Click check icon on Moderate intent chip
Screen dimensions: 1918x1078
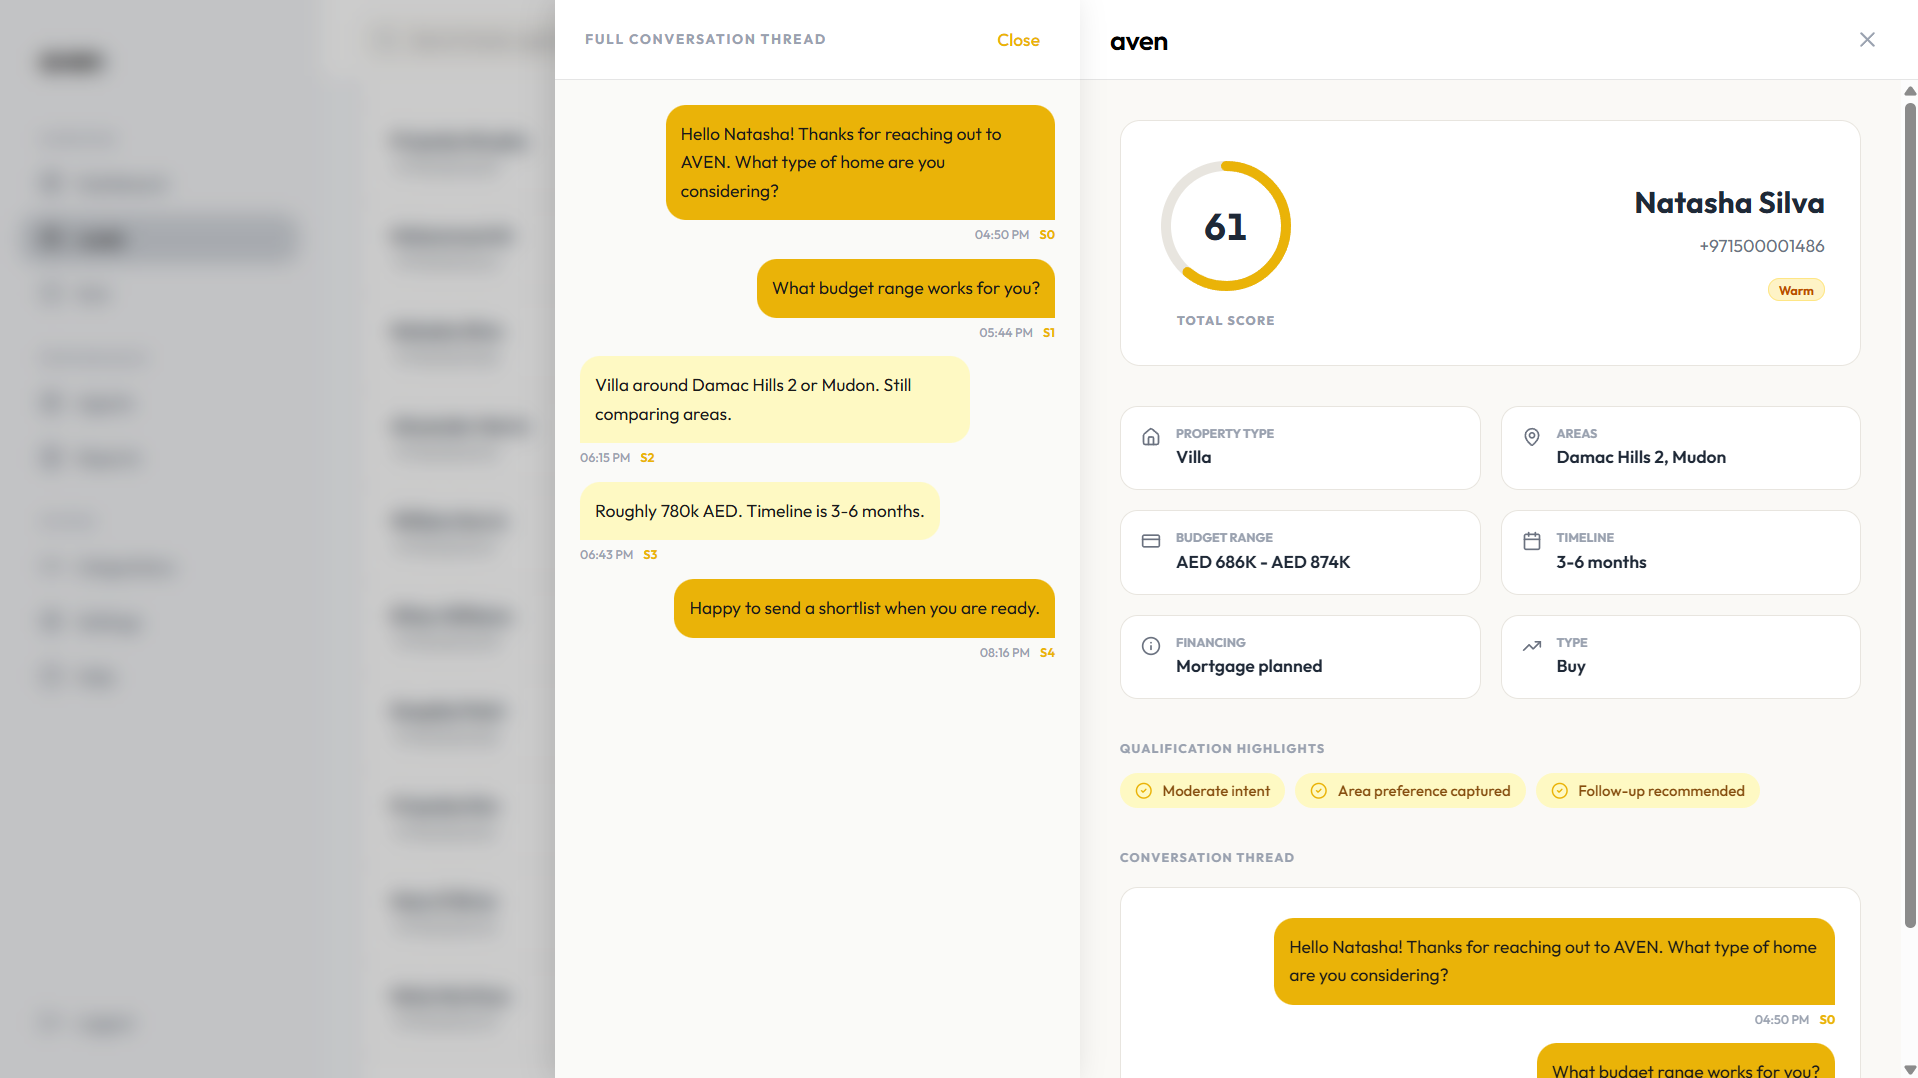click(x=1144, y=791)
